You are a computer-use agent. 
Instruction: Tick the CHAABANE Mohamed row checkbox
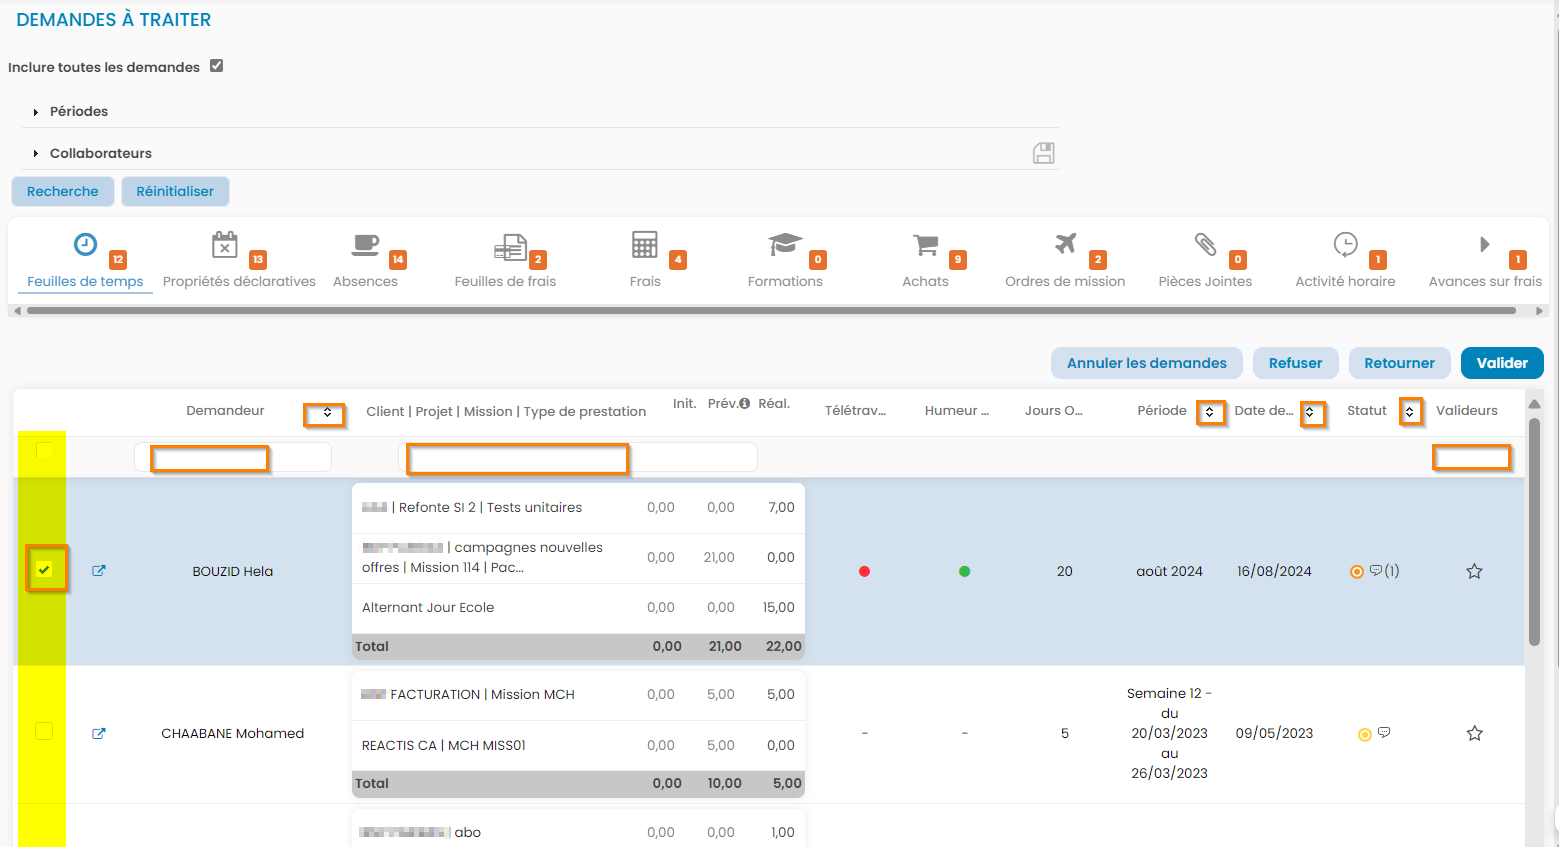coord(44,731)
